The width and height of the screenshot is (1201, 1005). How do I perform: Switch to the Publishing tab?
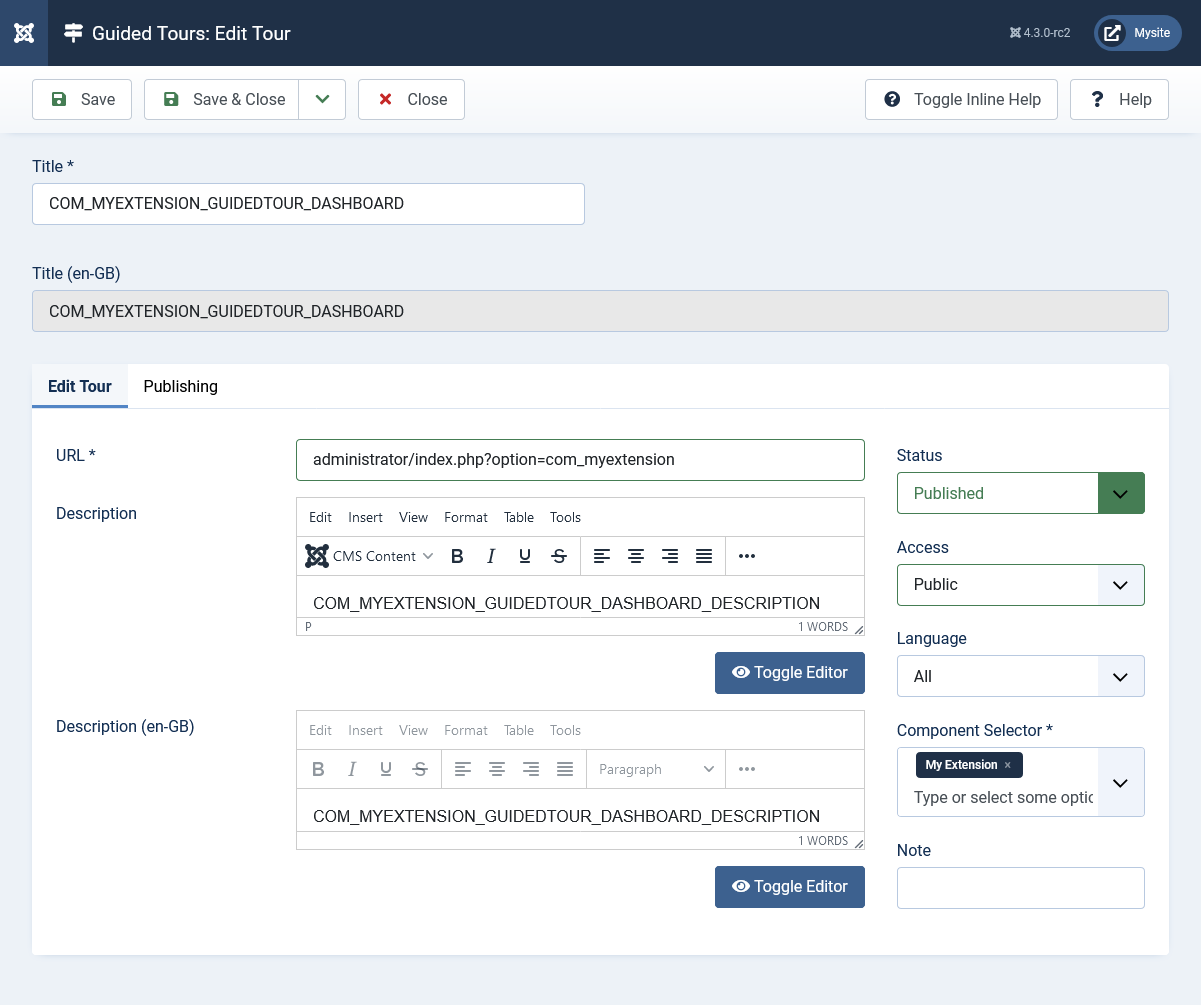click(180, 386)
